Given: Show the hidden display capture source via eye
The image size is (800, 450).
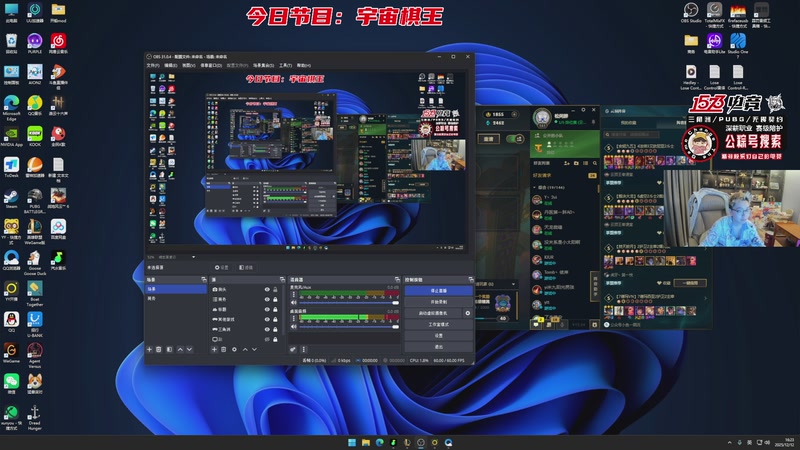Looking at the screenshot, I should 267,339.
